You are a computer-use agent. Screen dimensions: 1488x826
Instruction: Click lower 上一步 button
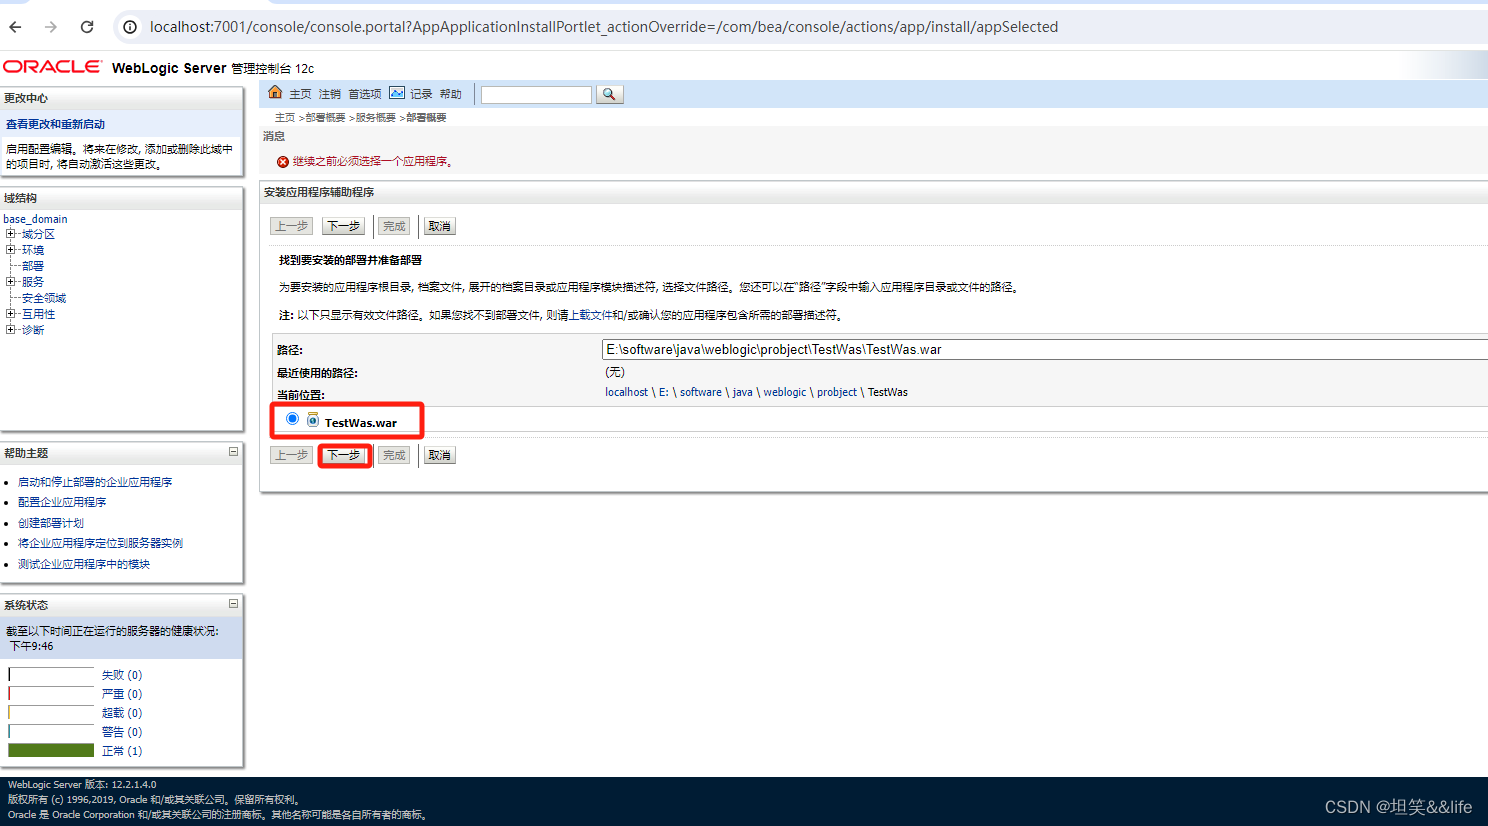tap(291, 455)
